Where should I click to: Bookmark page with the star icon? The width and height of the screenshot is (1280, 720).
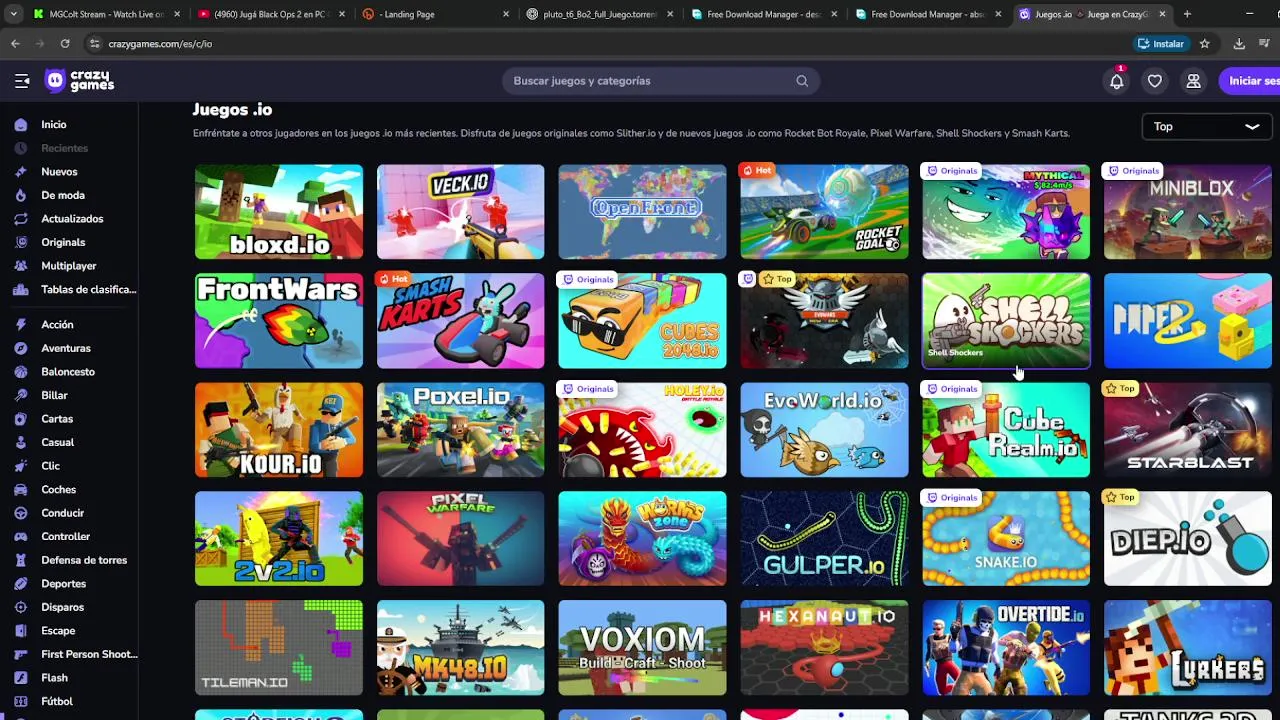[1205, 44]
